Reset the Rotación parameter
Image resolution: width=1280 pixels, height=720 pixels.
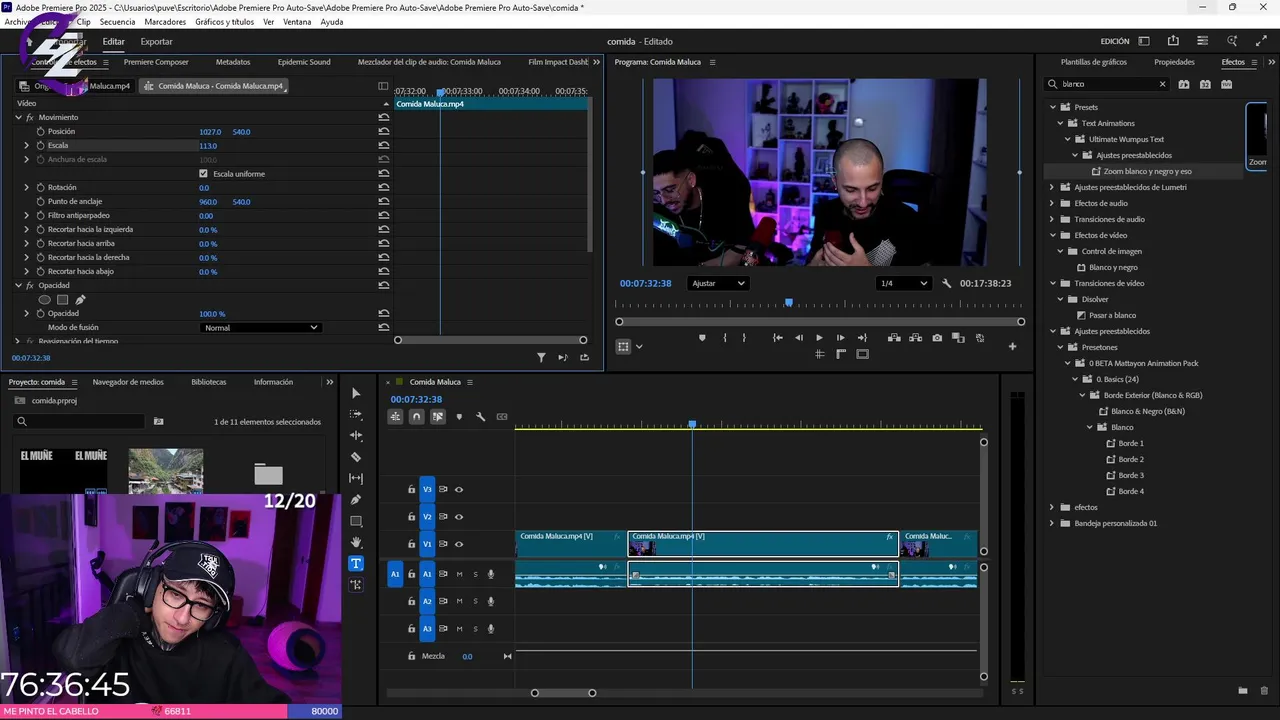[384, 188]
